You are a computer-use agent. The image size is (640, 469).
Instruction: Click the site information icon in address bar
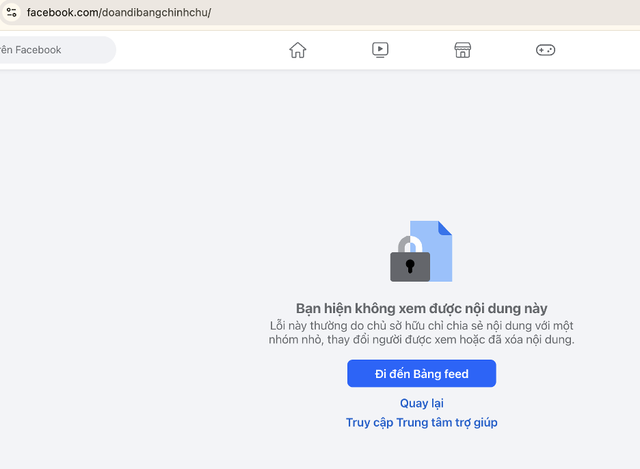pyautogui.click(x=10, y=12)
